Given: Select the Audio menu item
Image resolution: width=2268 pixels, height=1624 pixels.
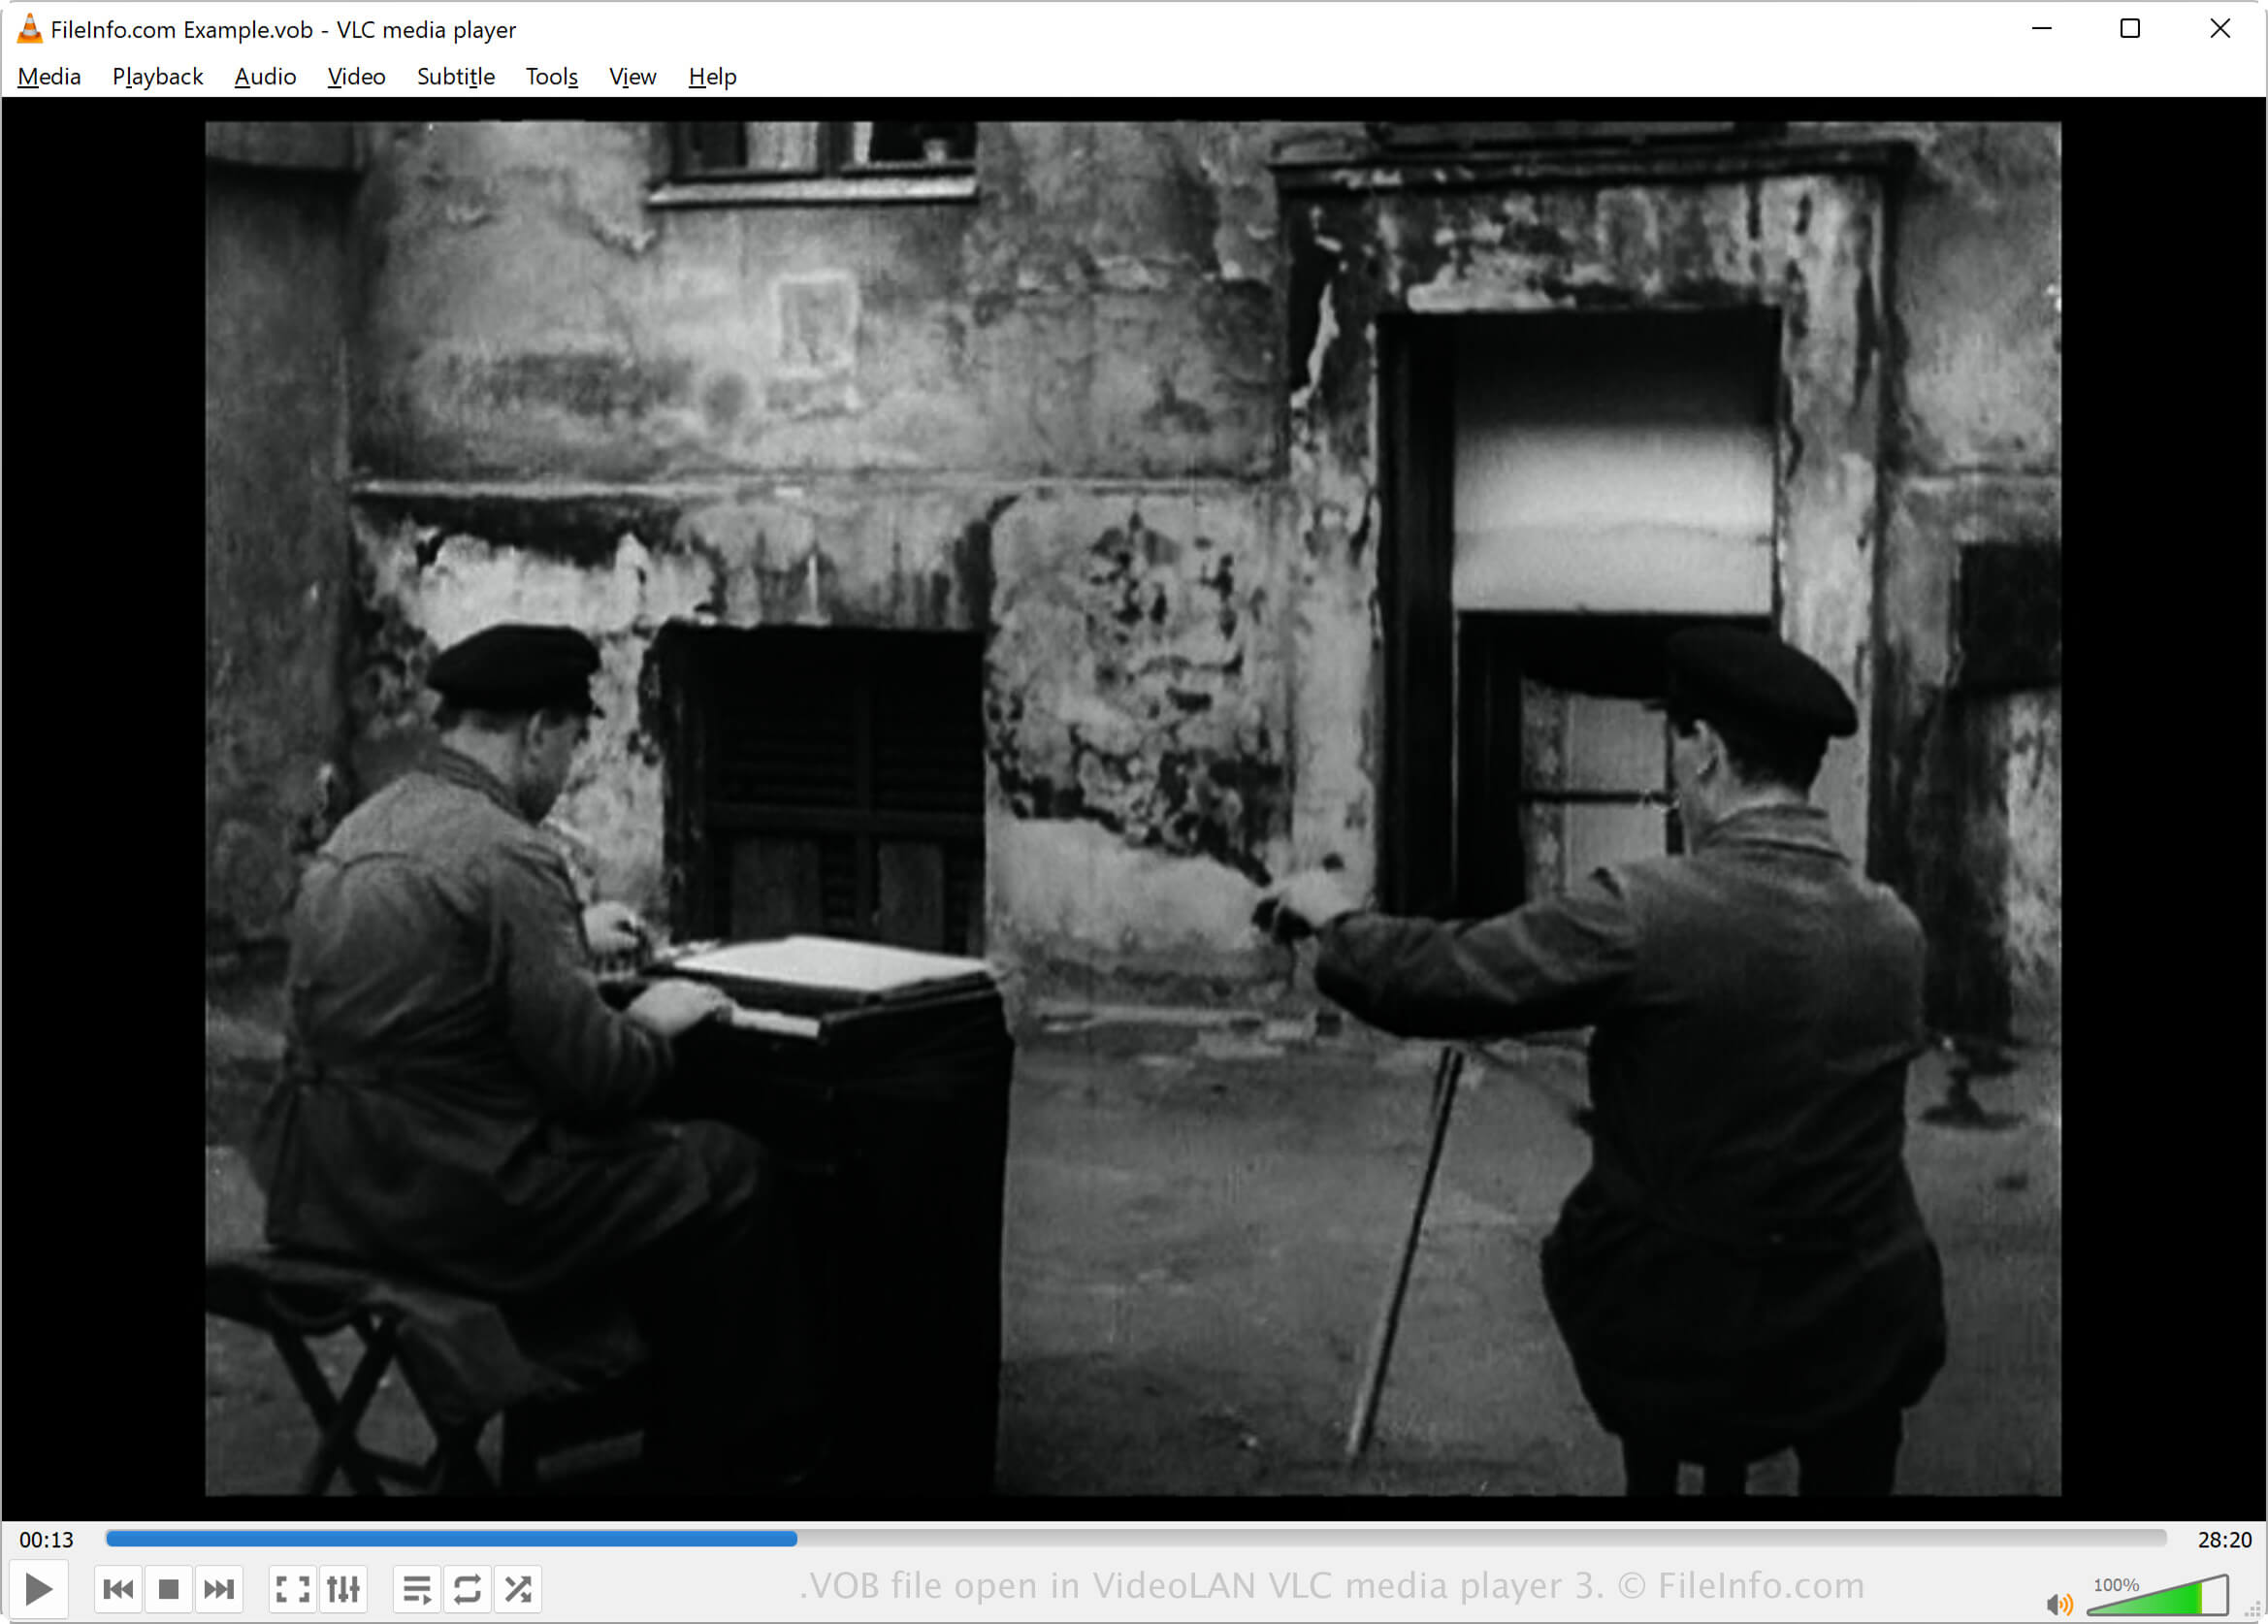Looking at the screenshot, I should tap(264, 76).
